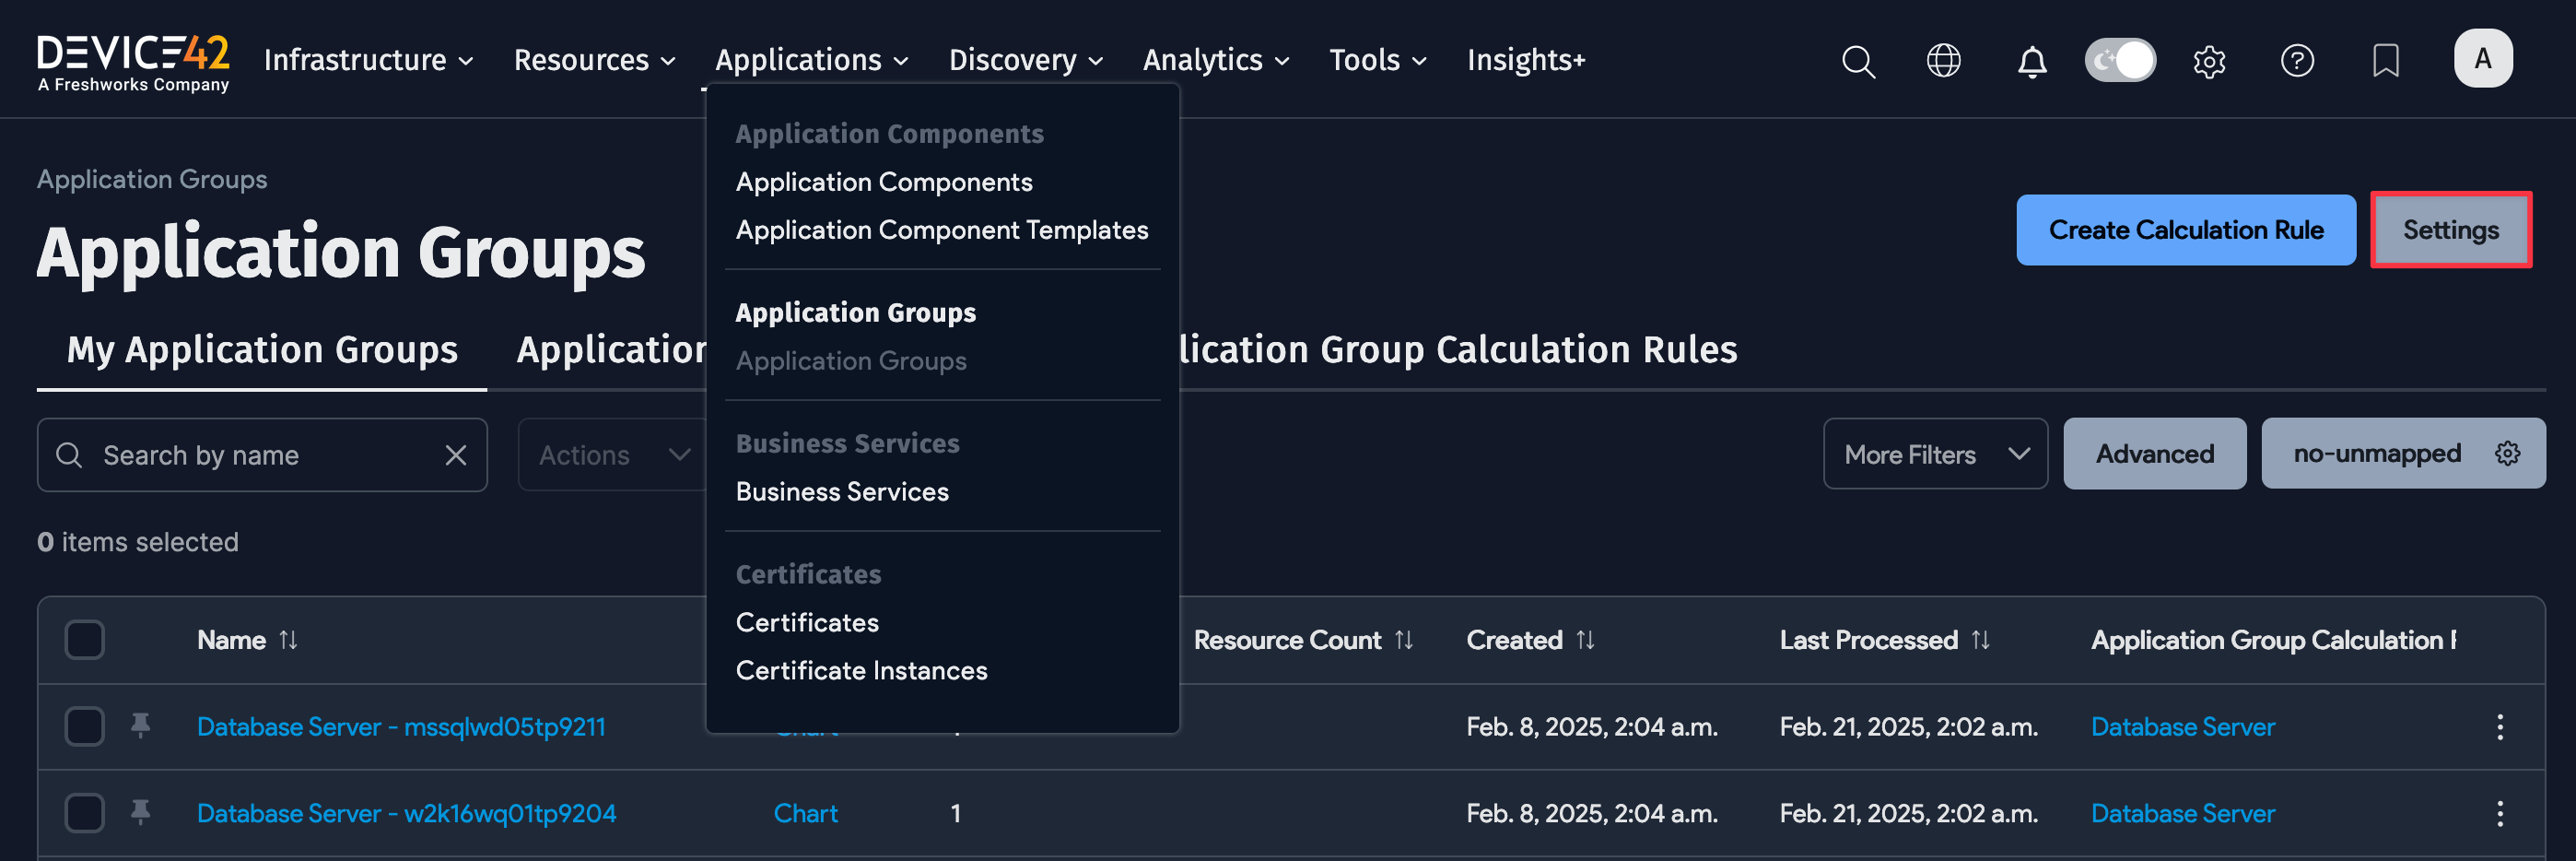Open the settings gear in top bar
Image resolution: width=2576 pixels, height=861 pixels.
(2210, 60)
